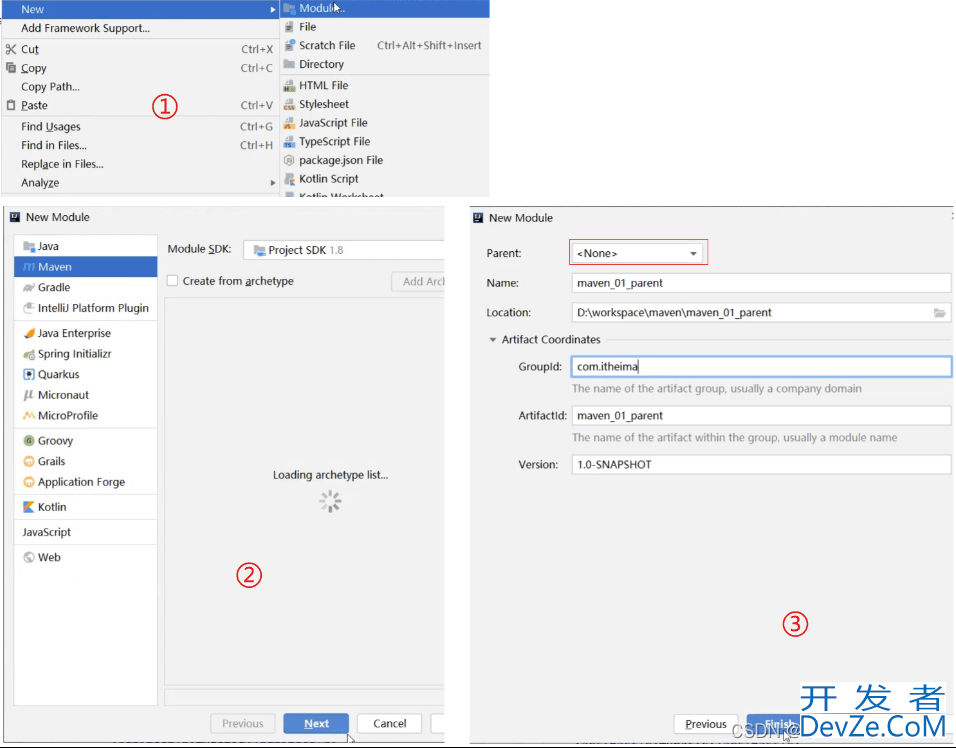Collapse the Artifact Coordinates section
The image size is (956, 748).
(x=493, y=340)
